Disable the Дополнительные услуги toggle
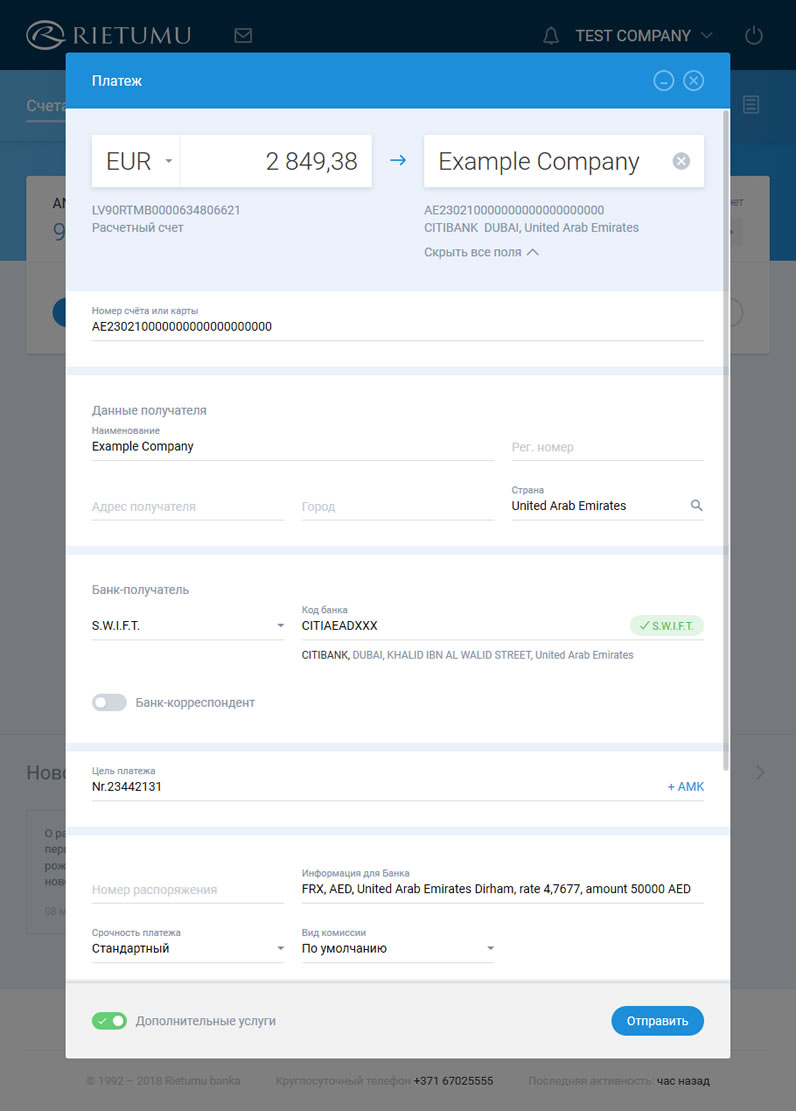The height and width of the screenshot is (1111, 796). (109, 1021)
